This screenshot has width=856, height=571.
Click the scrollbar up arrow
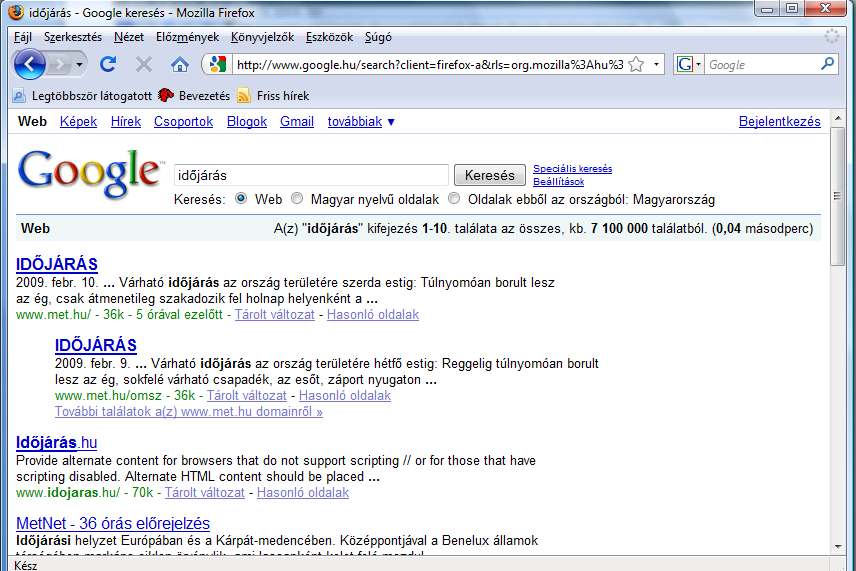pyautogui.click(x=838, y=118)
